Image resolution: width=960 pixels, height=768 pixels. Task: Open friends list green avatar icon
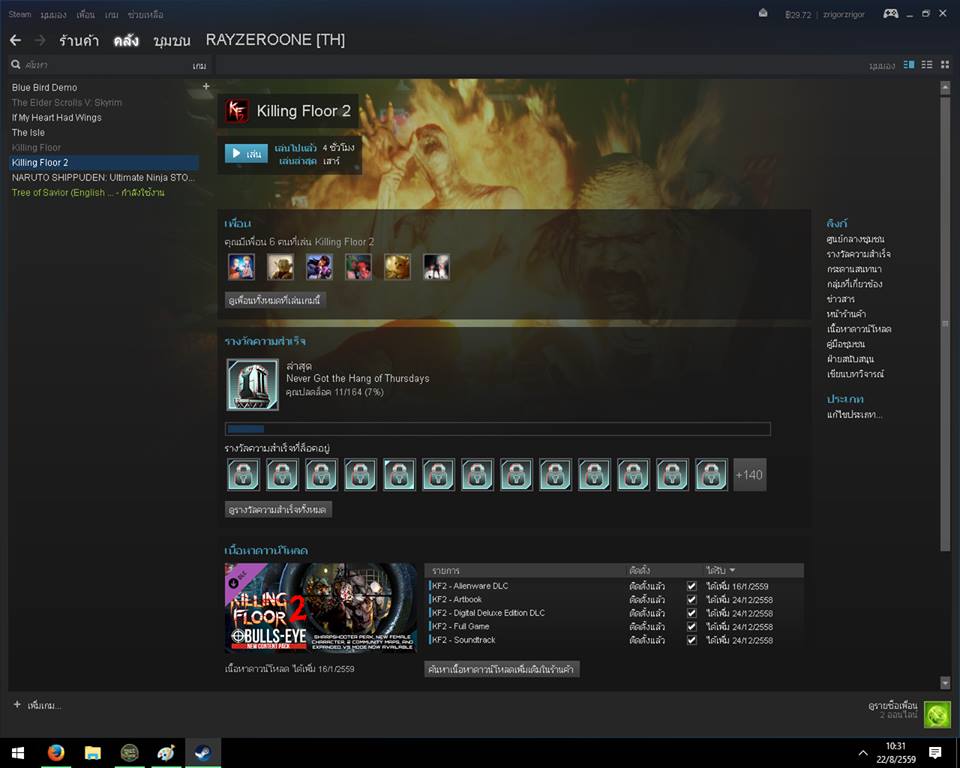click(x=937, y=714)
